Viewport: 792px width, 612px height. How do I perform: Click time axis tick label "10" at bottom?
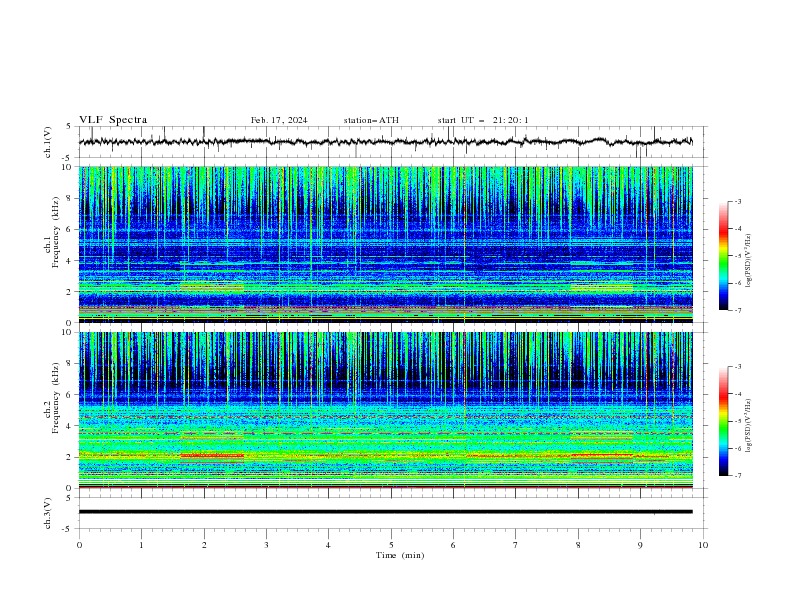coord(703,545)
